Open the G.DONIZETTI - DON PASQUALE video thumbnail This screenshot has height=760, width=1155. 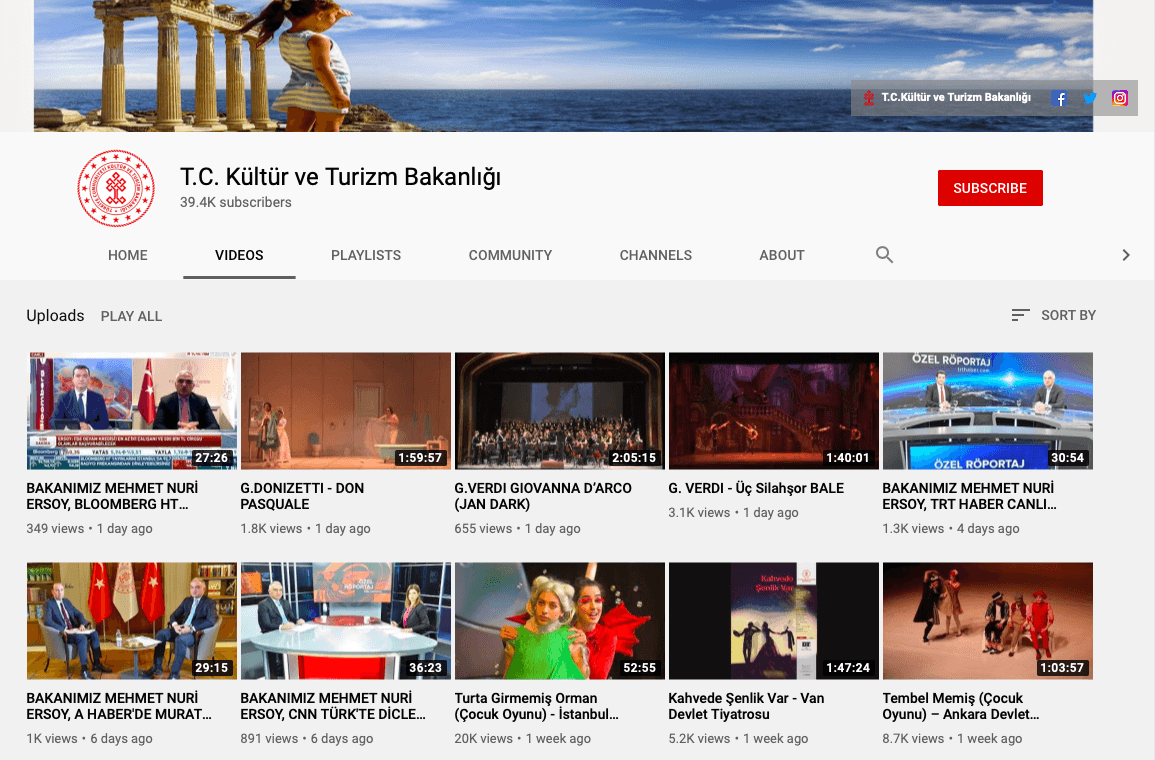345,410
